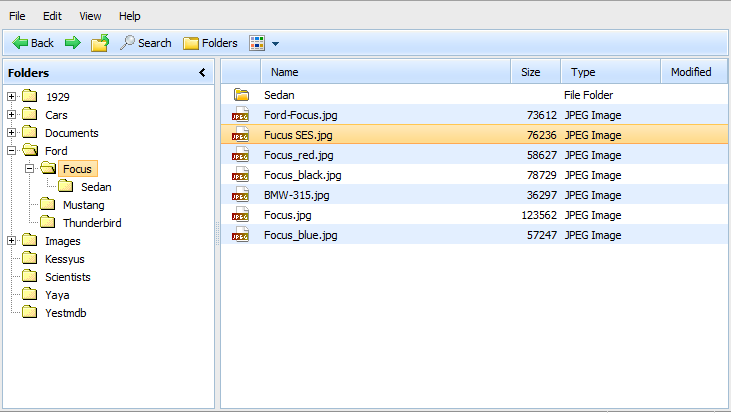The image size is (731, 413).
Task: Toggle the Folders pane button
Action: [x=210, y=43]
